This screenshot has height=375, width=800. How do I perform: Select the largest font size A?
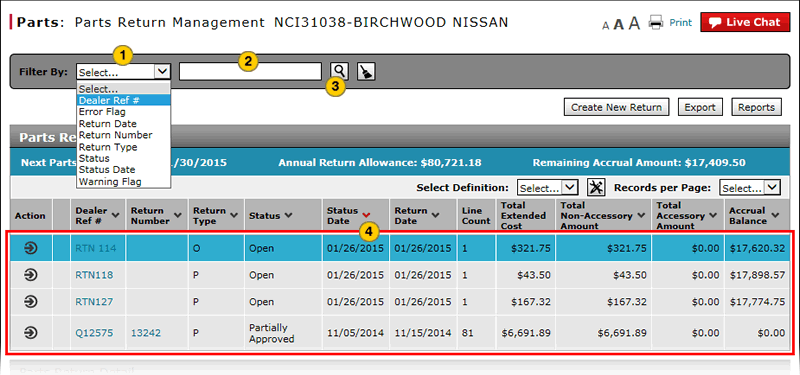pos(634,23)
